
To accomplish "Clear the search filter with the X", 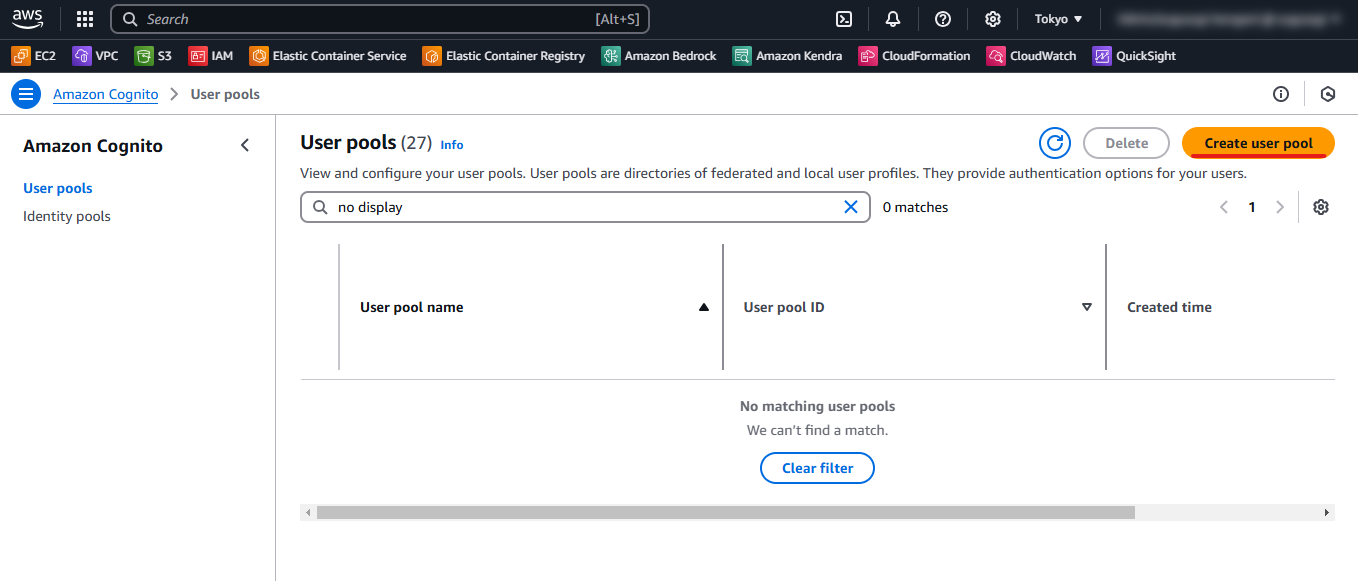I will (x=851, y=207).
